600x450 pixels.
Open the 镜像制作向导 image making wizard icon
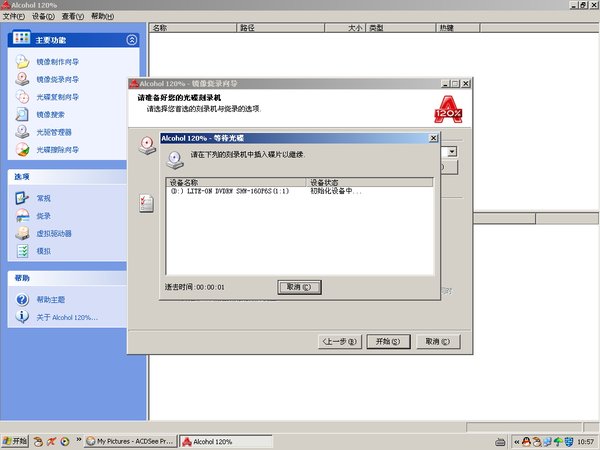pyautogui.click(x=22, y=62)
